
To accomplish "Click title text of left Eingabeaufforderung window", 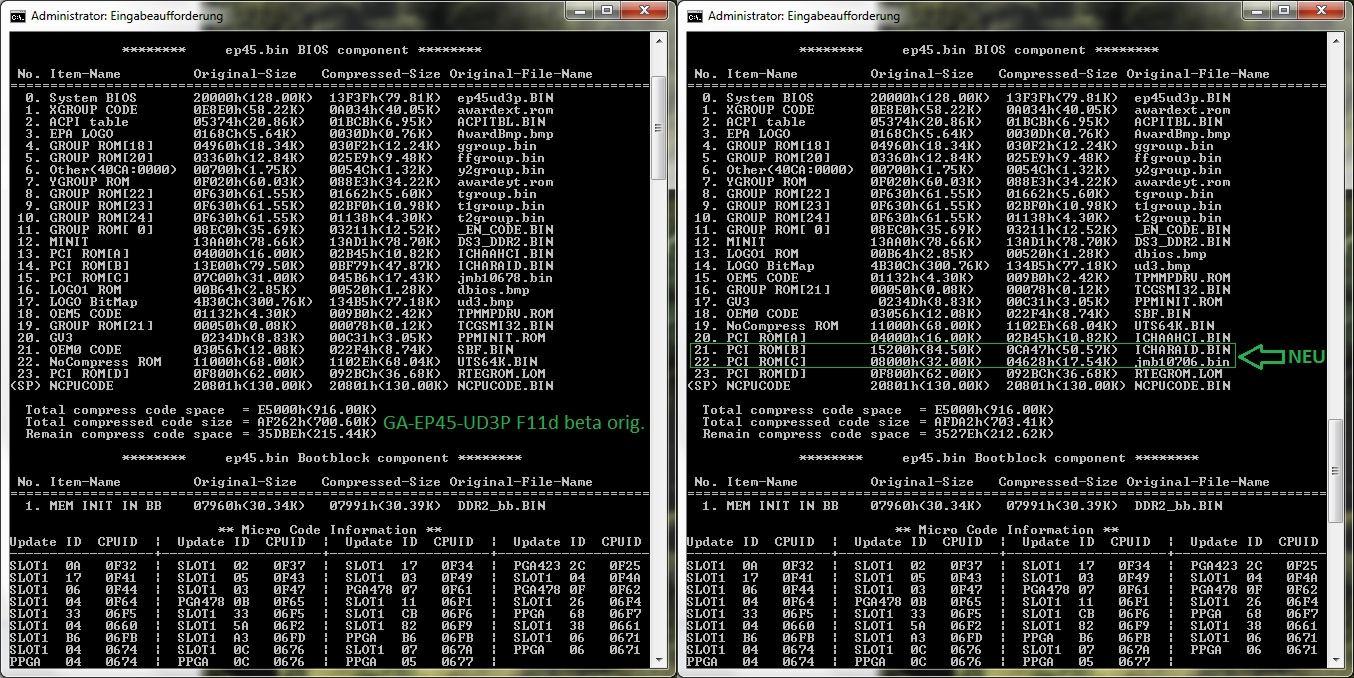I will click(x=125, y=16).
